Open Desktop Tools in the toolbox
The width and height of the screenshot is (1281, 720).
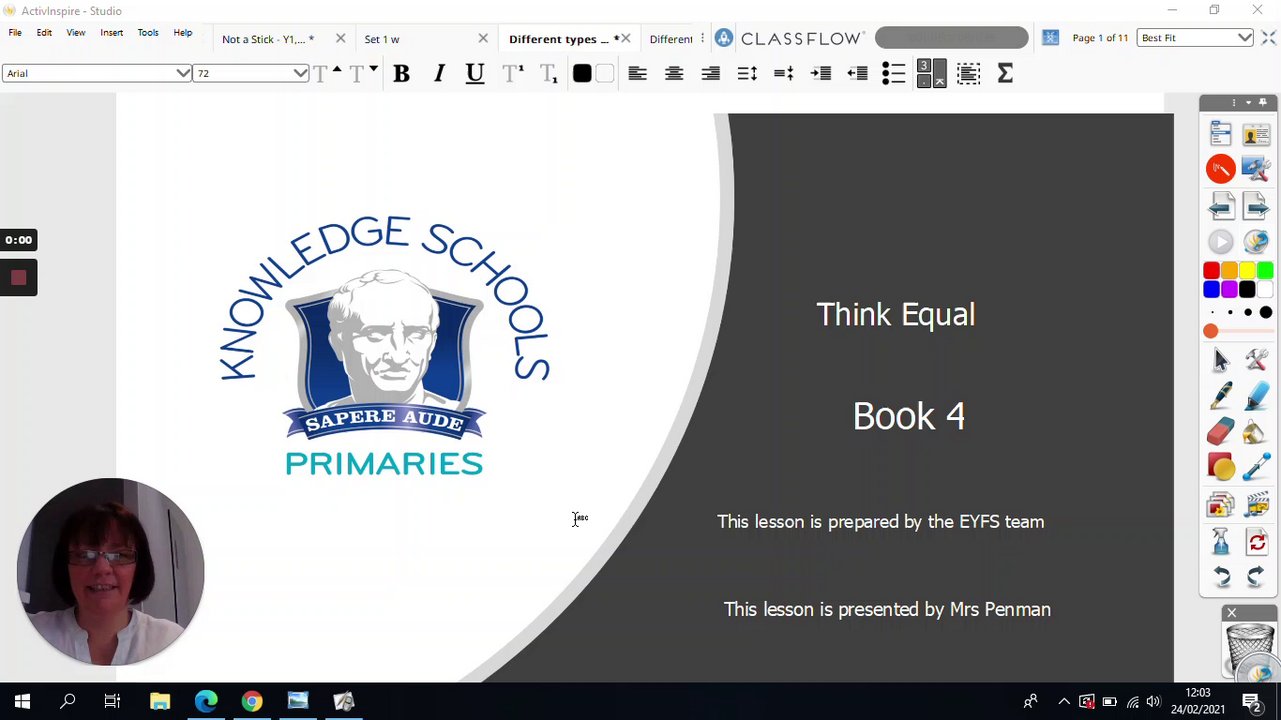click(x=1256, y=169)
